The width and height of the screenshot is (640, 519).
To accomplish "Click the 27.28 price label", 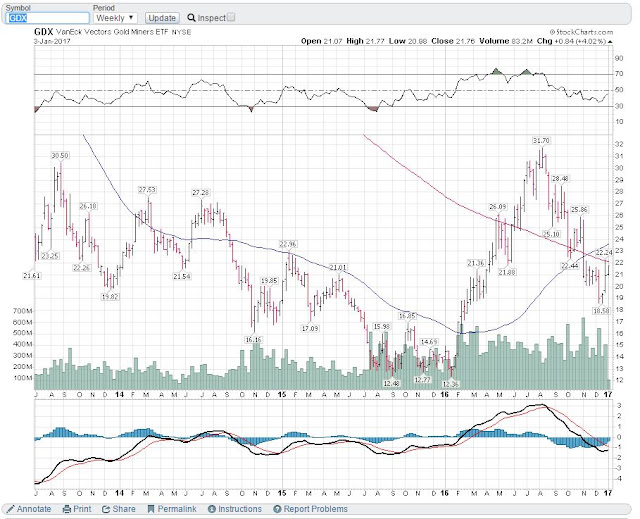I will coord(201,192).
